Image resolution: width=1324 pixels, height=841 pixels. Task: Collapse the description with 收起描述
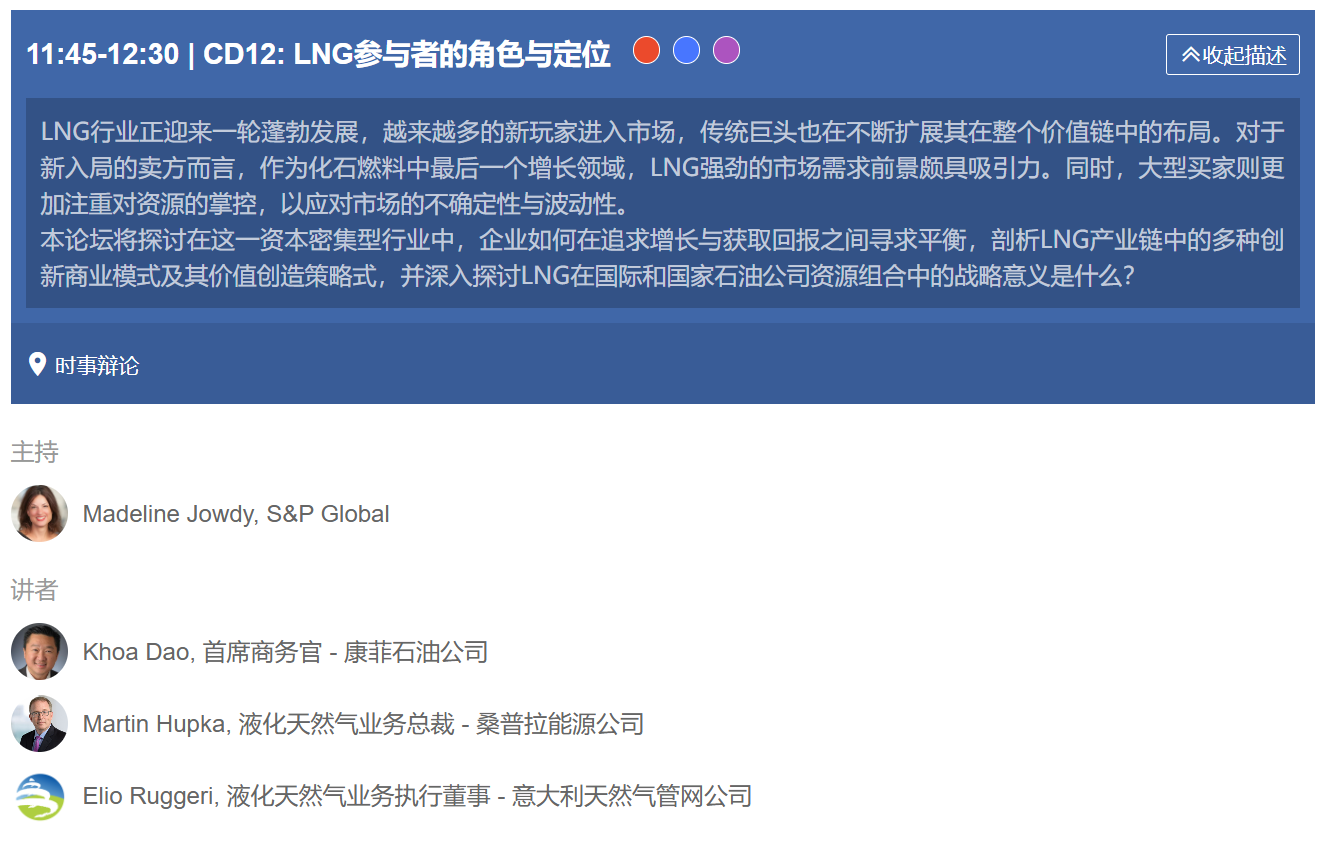(x=1232, y=55)
